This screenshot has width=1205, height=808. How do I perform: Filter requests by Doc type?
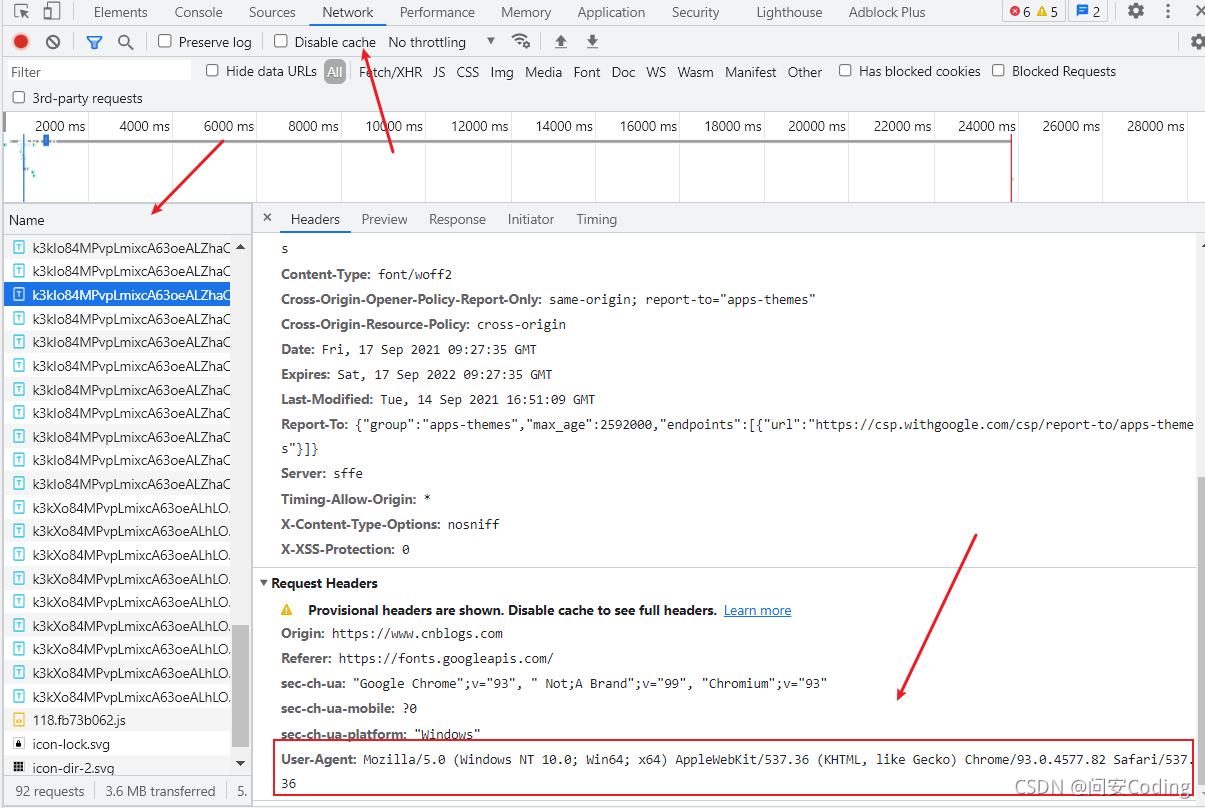[623, 71]
